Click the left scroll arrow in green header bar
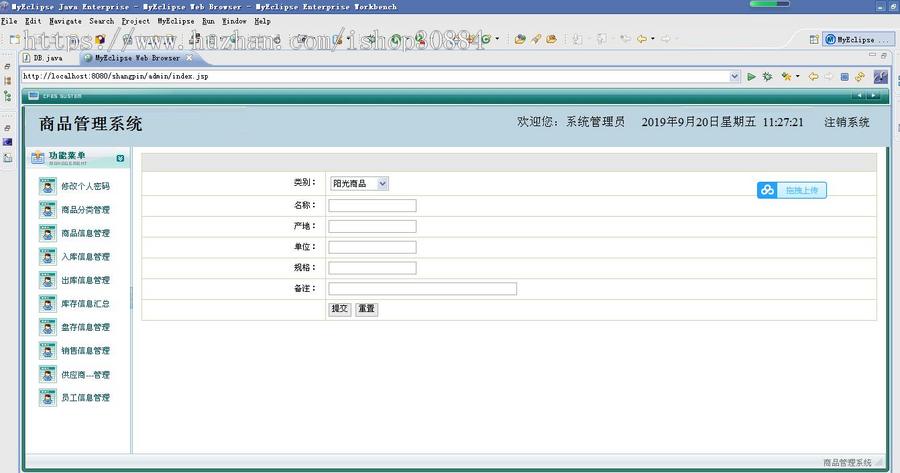900x473 pixels. [x=859, y=95]
